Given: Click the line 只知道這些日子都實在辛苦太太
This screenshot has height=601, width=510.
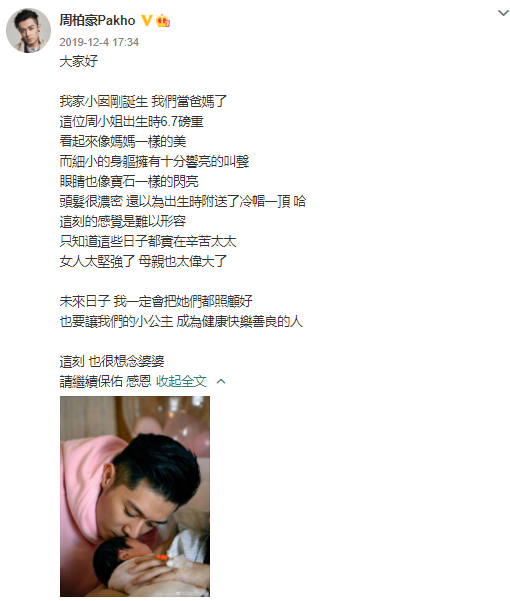Looking at the screenshot, I should 148,241.
